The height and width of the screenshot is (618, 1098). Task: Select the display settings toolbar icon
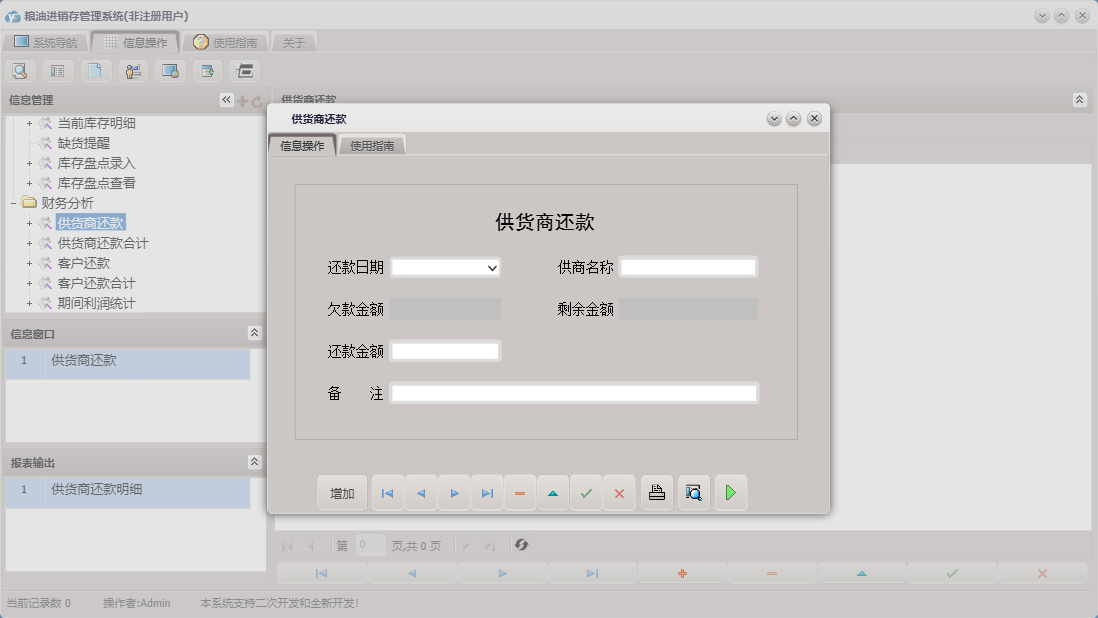tap(170, 70)
